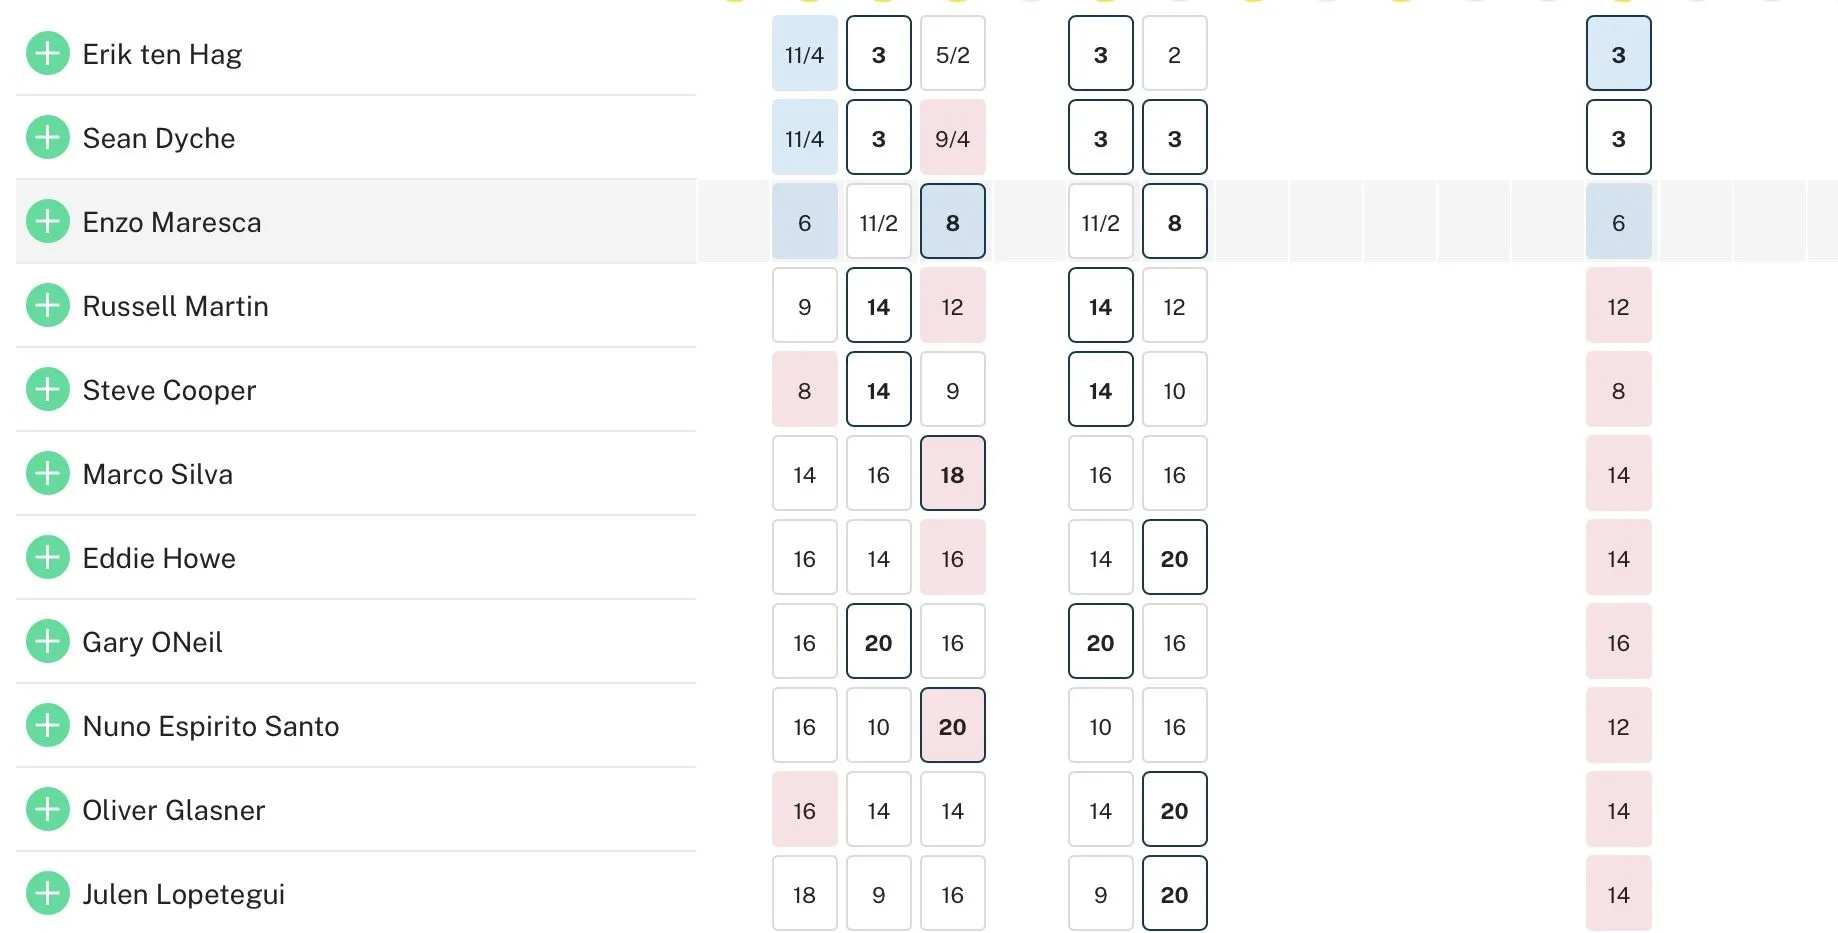The width and height of the screenshot is (1838, 933).
Task: Click the plus icon for Gary ONeil
Action: coord(47,642)
